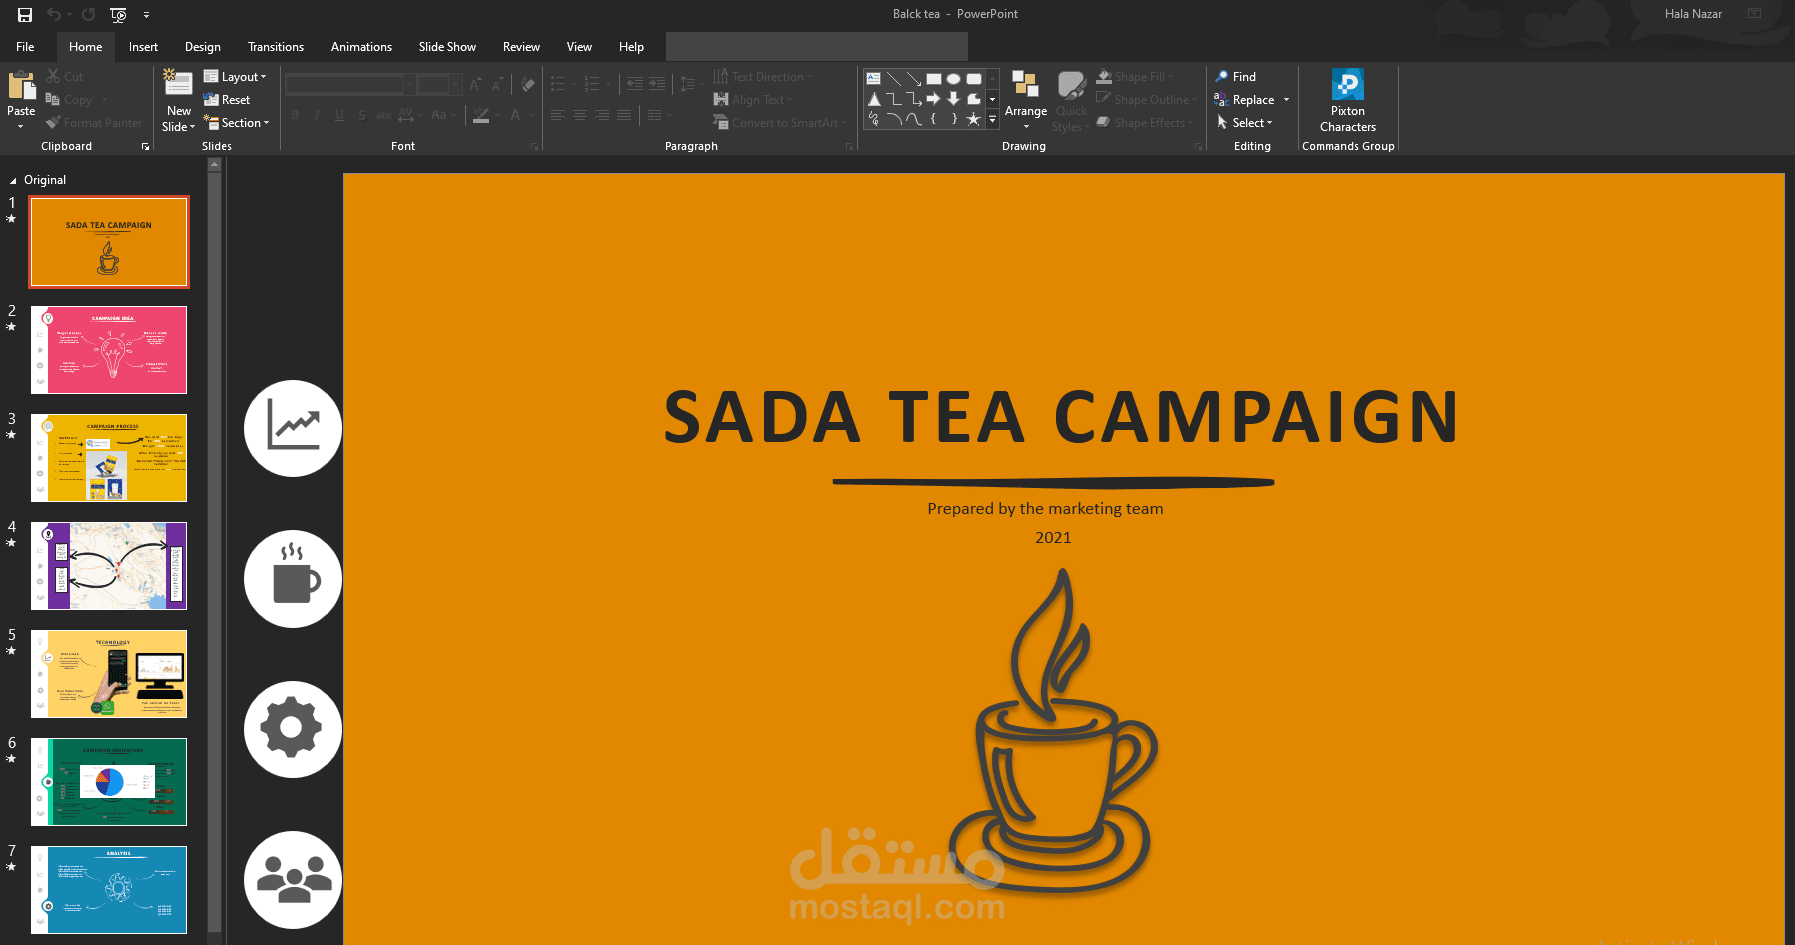Open the Review tab

(x=521, y=47)
